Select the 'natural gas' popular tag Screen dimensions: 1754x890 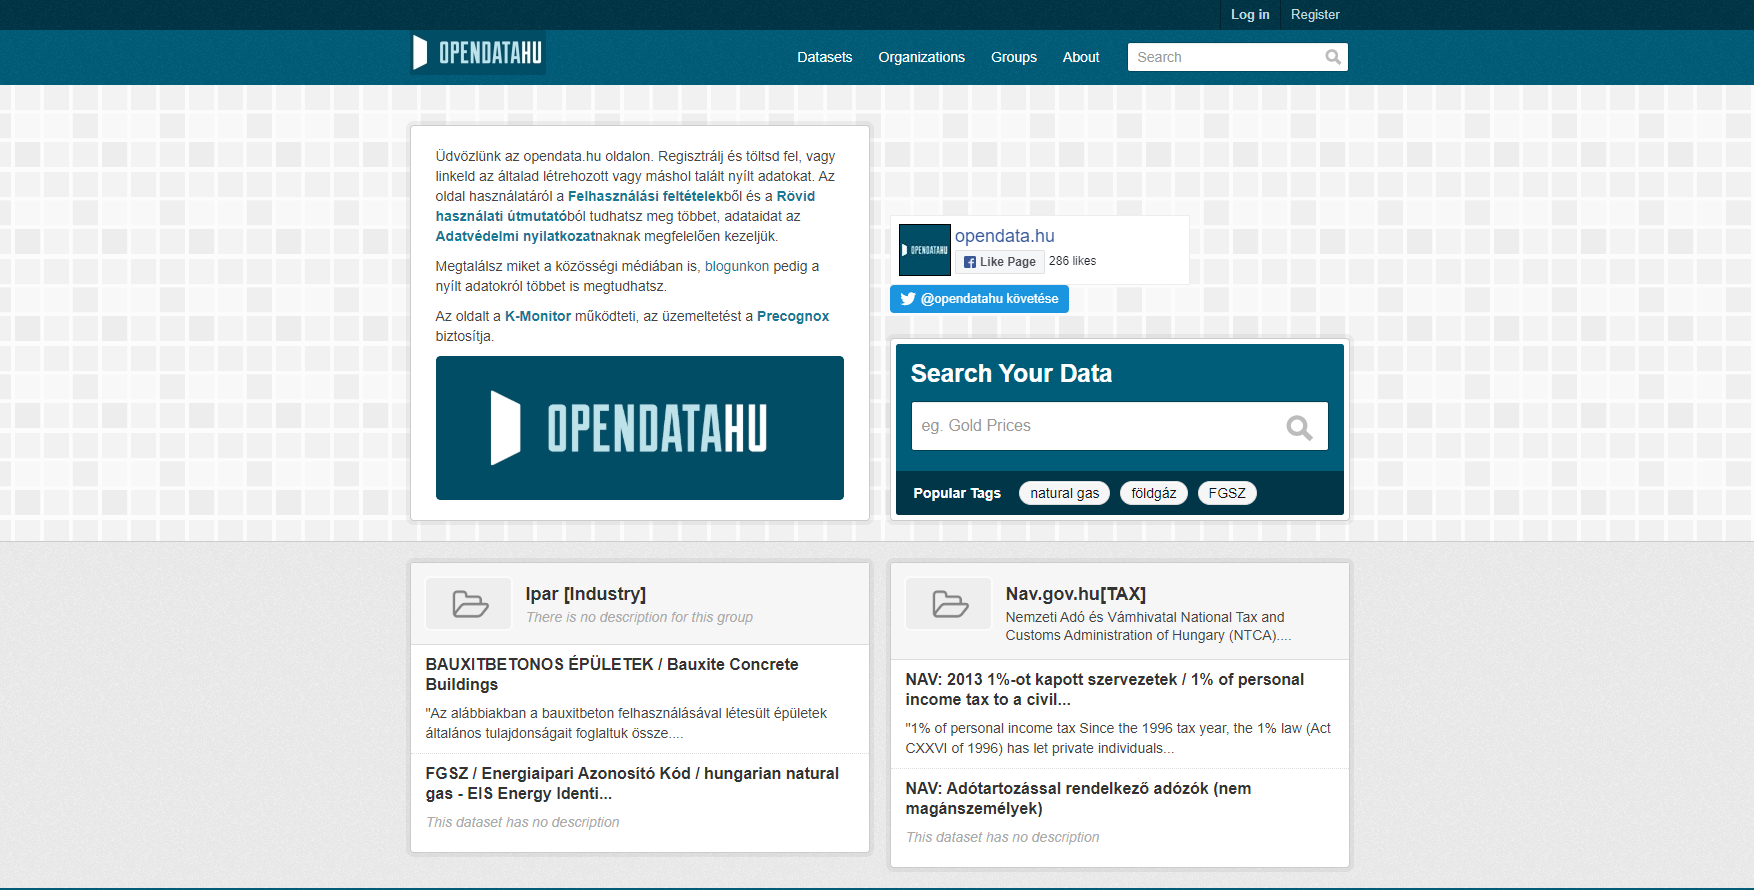point(1064,493)
